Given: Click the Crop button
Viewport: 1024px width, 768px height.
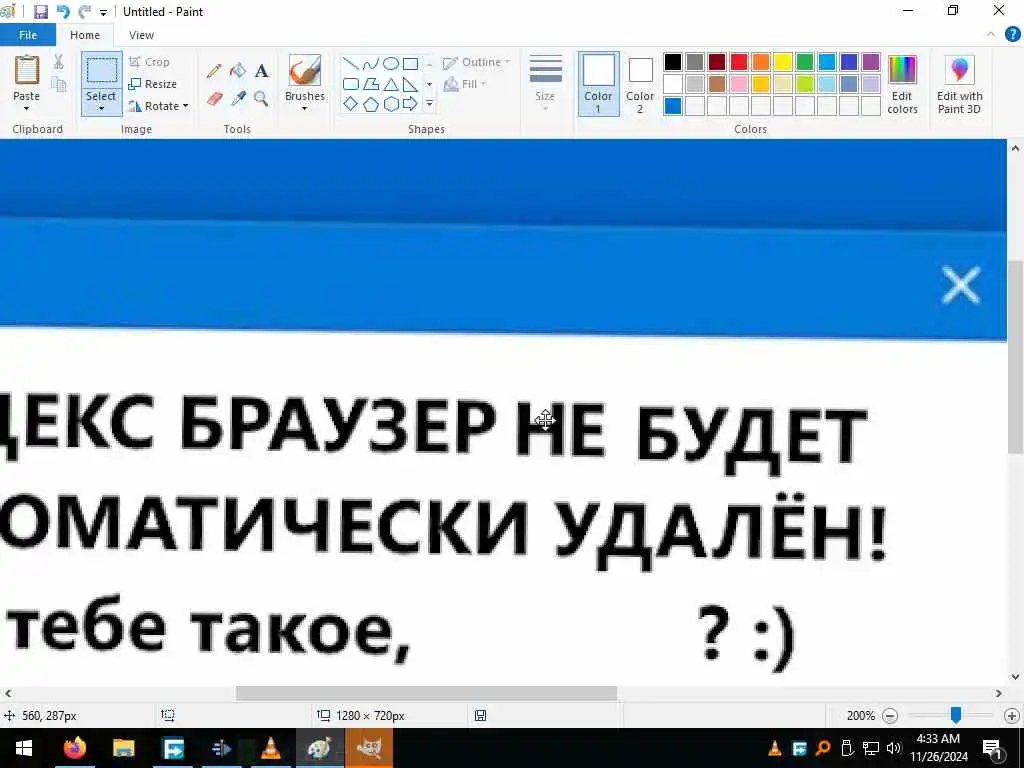Looking at the screenshot, I should (150, 62).
